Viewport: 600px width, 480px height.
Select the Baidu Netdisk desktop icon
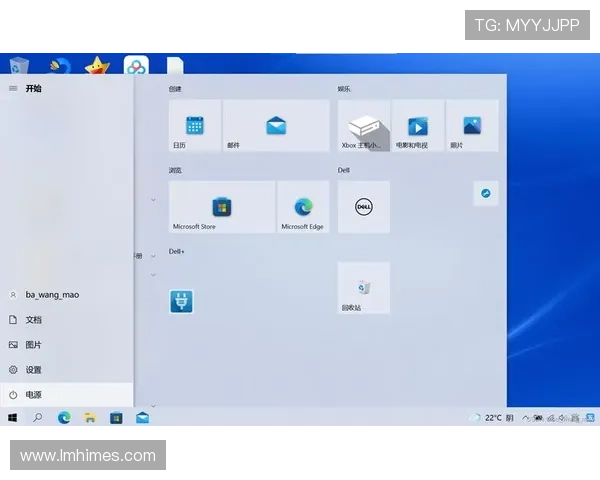click(x=136, y=65)
